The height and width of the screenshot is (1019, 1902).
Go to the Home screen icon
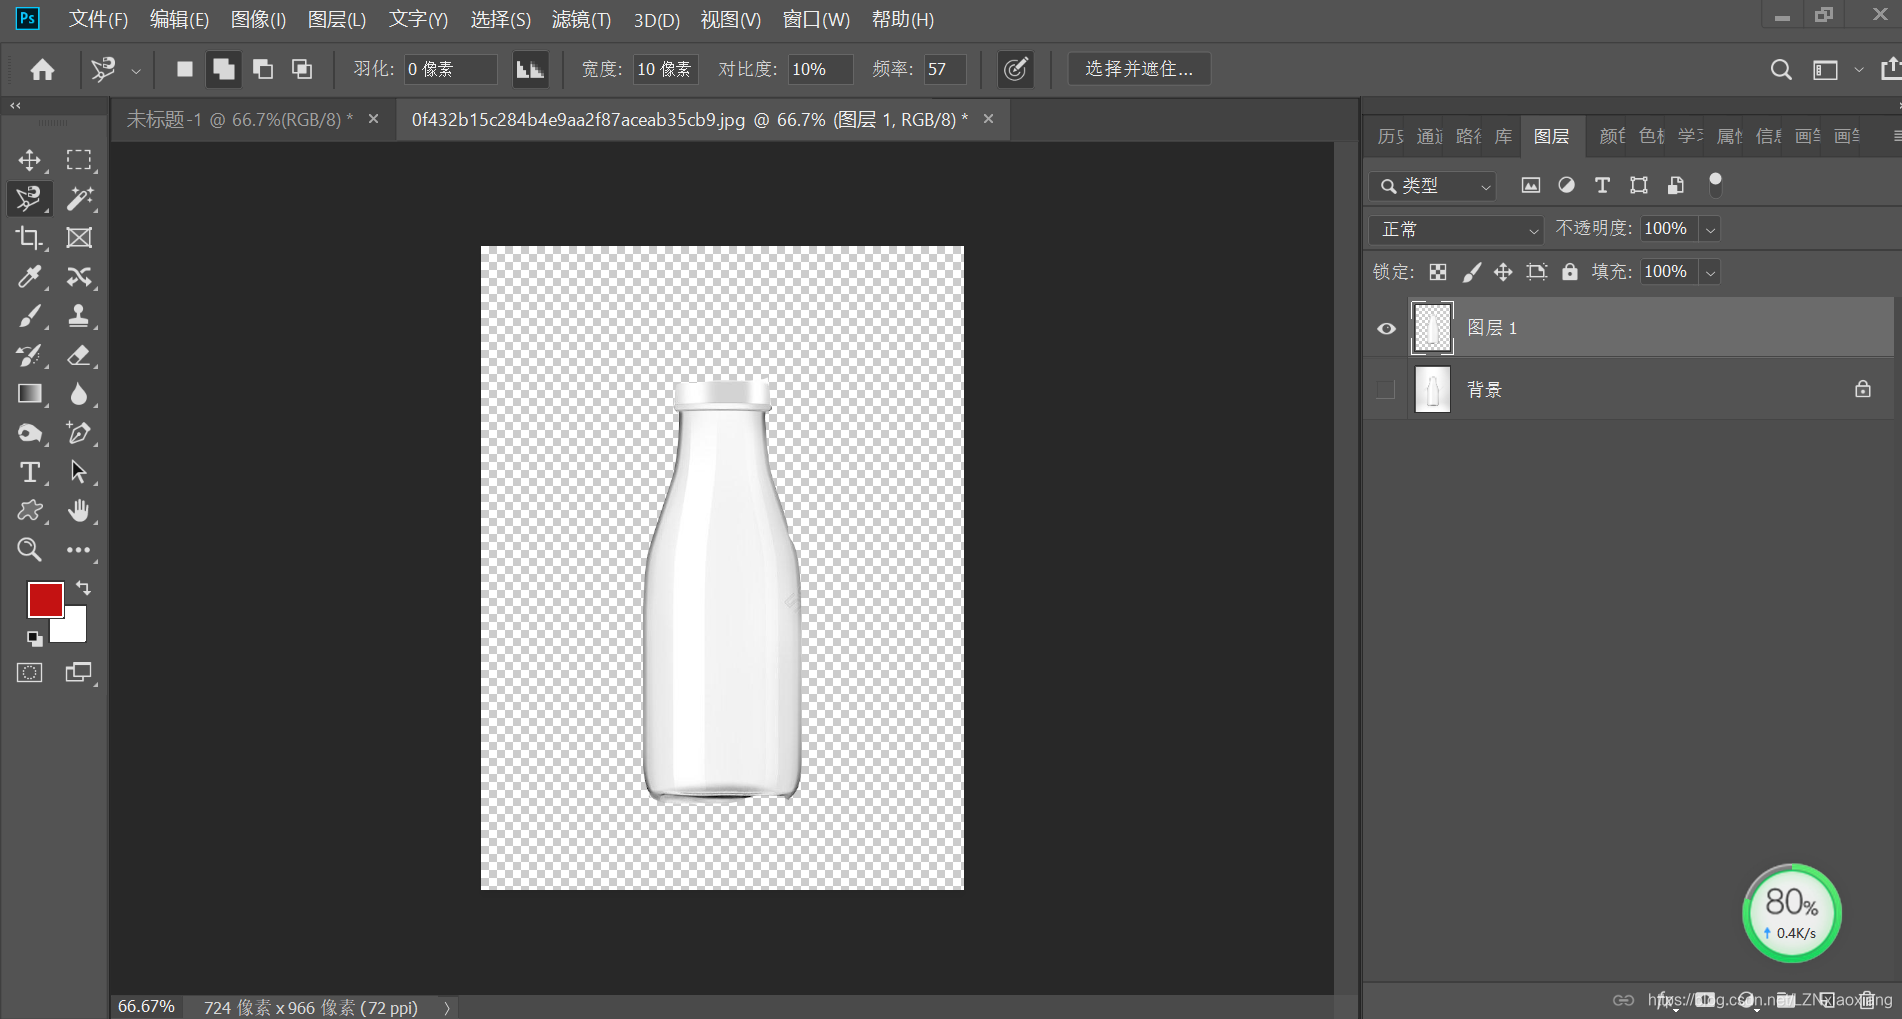click(x=42, y=69)
